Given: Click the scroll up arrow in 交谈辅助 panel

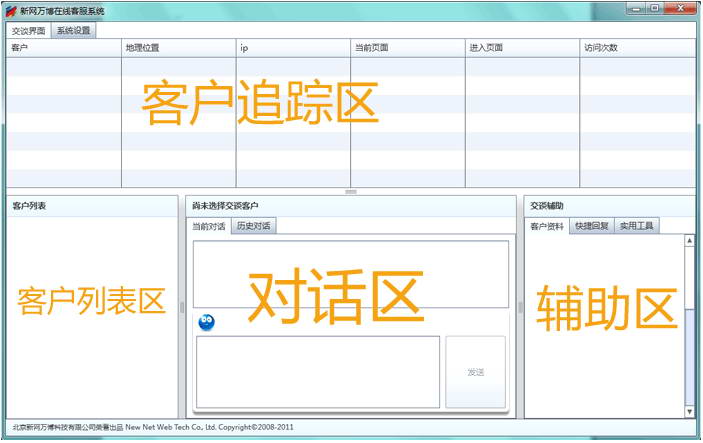Looking at the screenshot, I should pyautogui.click(x=690, y=241).
